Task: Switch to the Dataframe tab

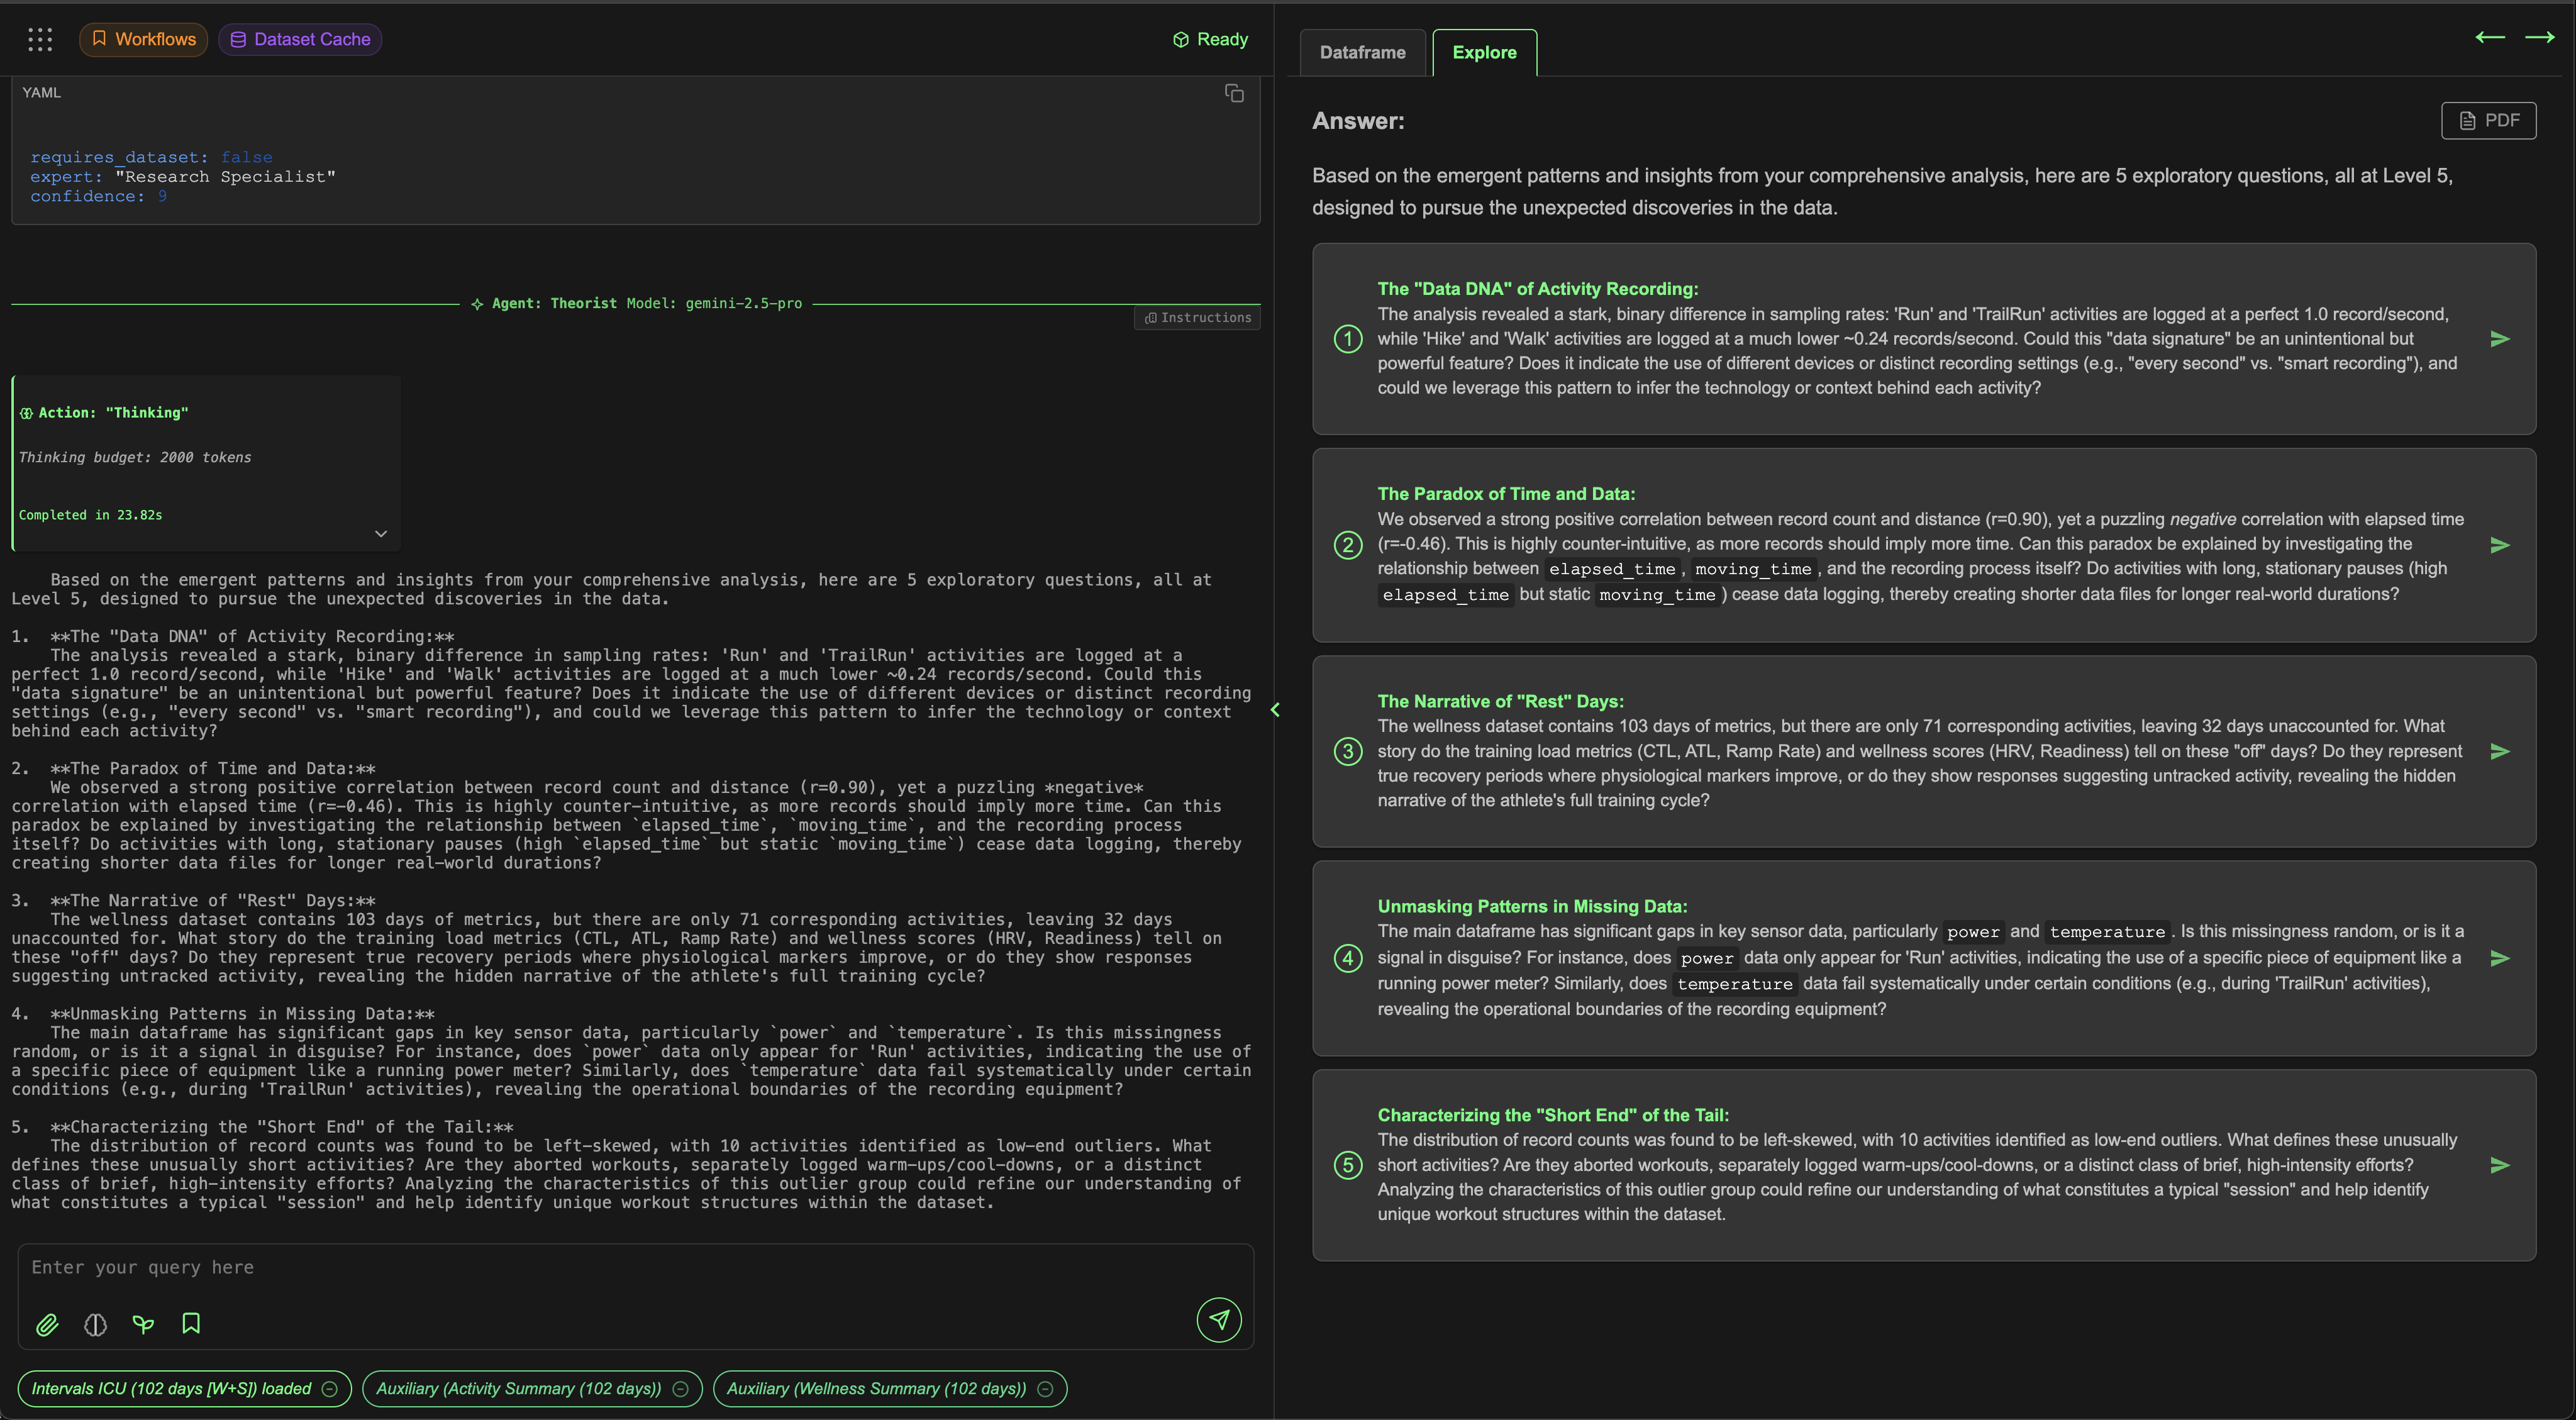Action: [x=1362, y=52]
